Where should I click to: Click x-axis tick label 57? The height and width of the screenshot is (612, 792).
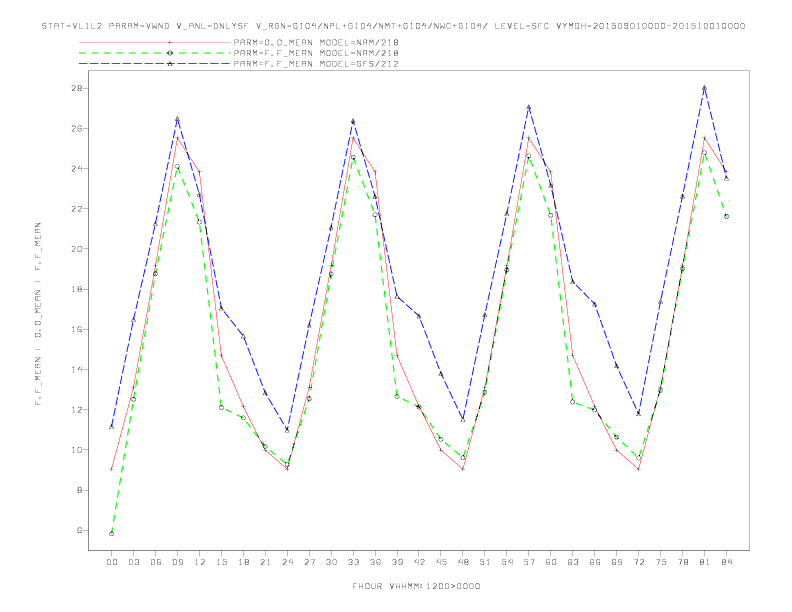529,562
